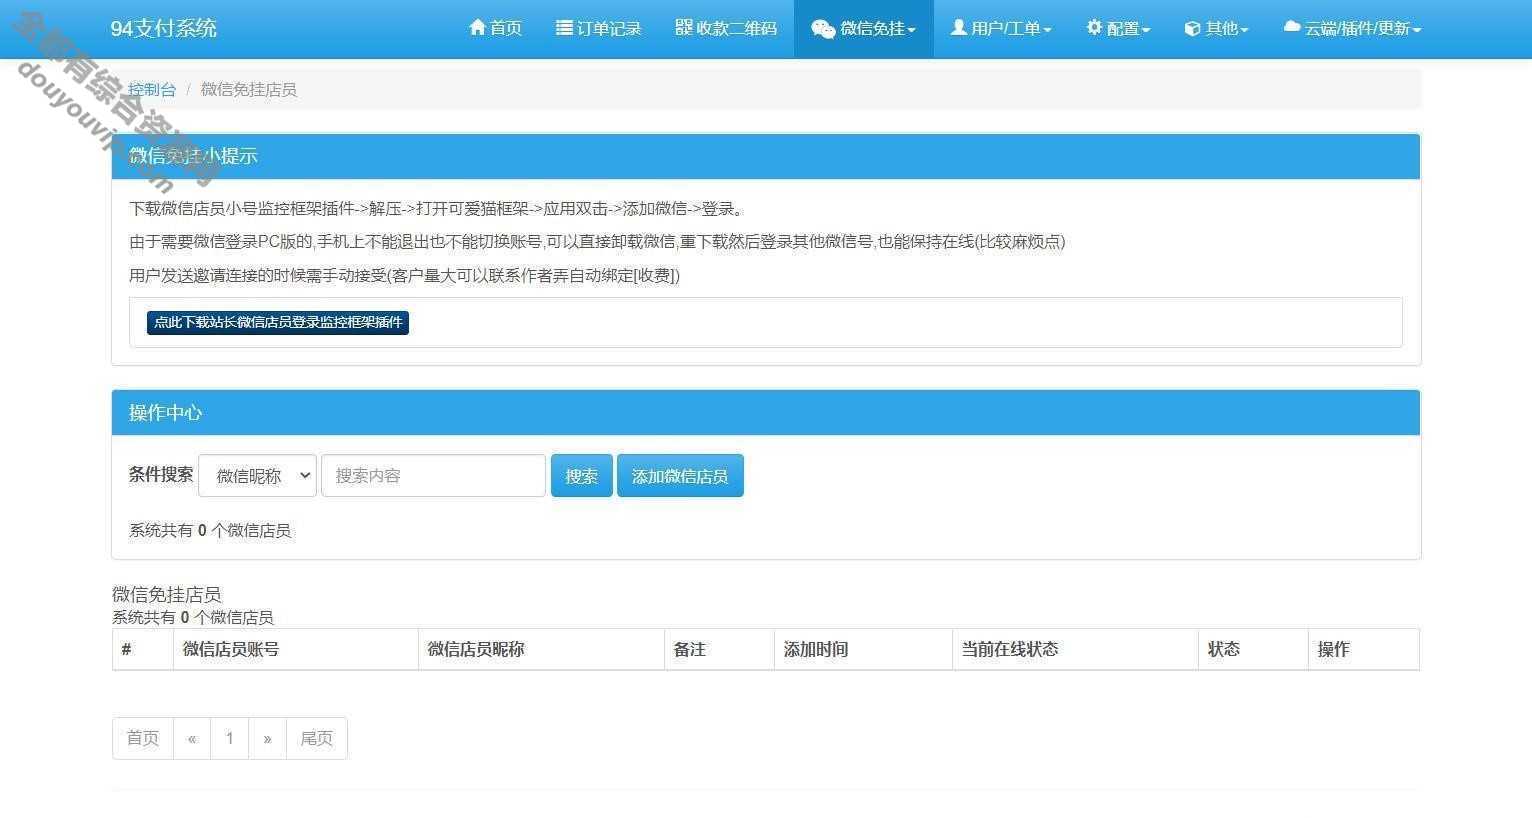Click the tip line starting 用户发送邀请连接的时候

pos(404,276)
